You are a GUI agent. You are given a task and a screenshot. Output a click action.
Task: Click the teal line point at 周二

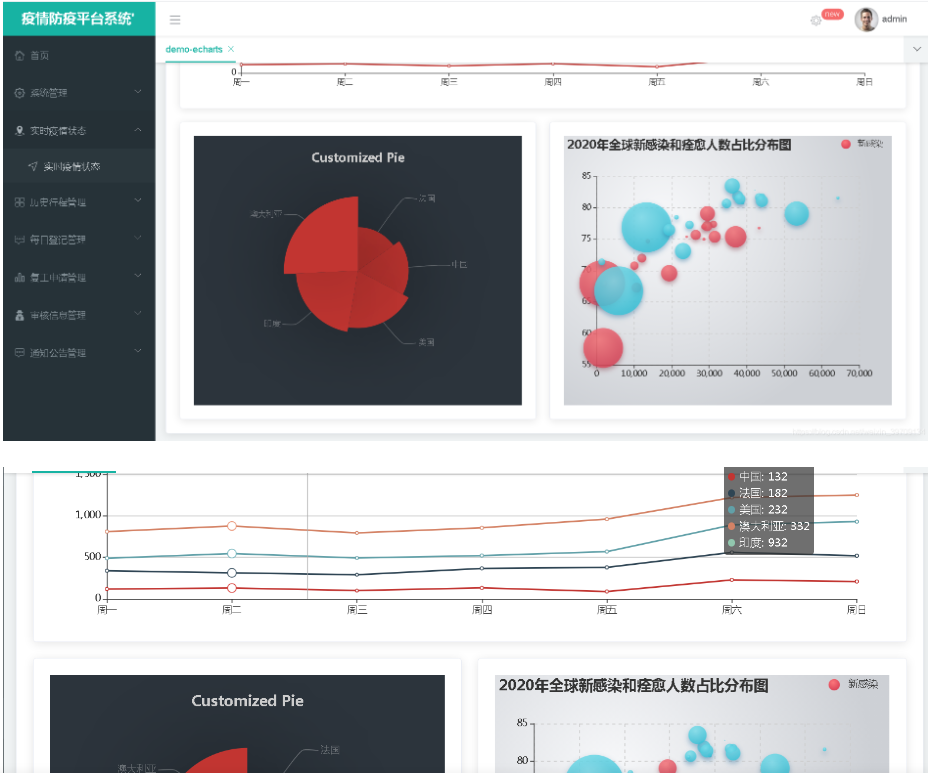[x=232, y=554]
